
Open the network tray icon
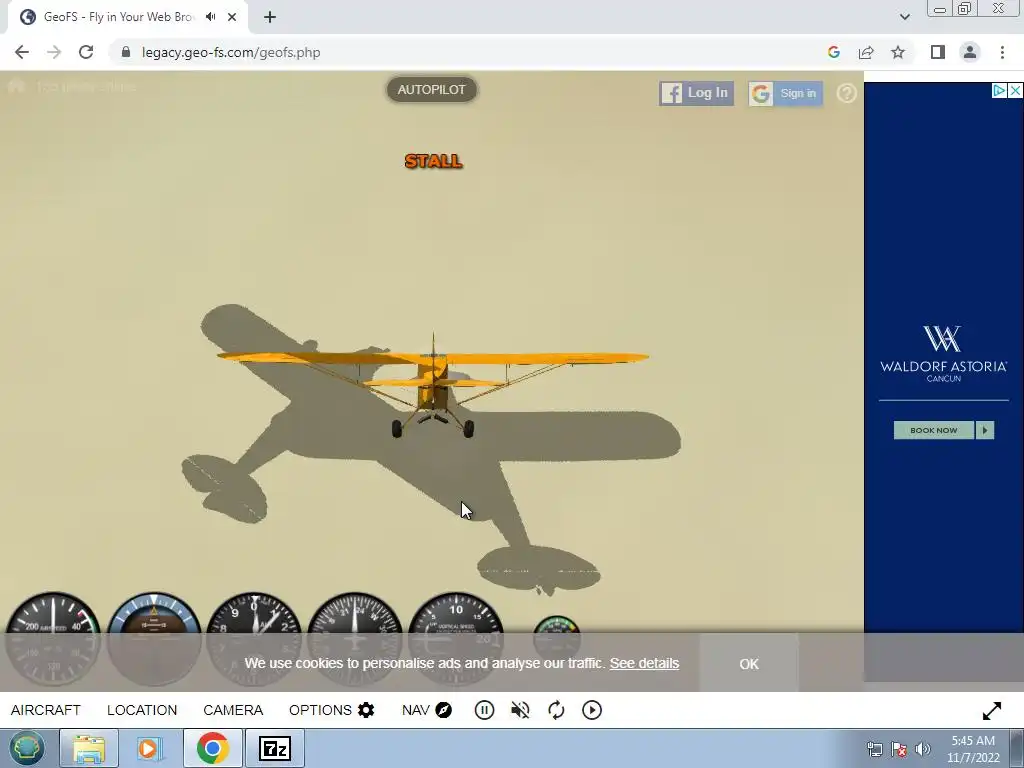point(874,749)
